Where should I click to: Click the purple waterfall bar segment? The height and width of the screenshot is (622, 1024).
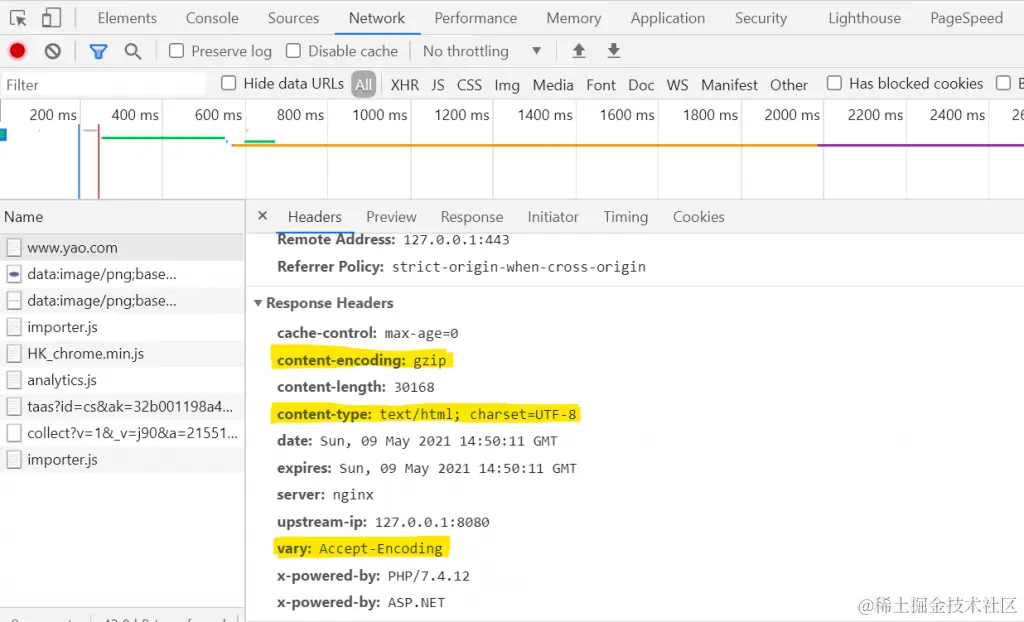(x=921, y=145)
